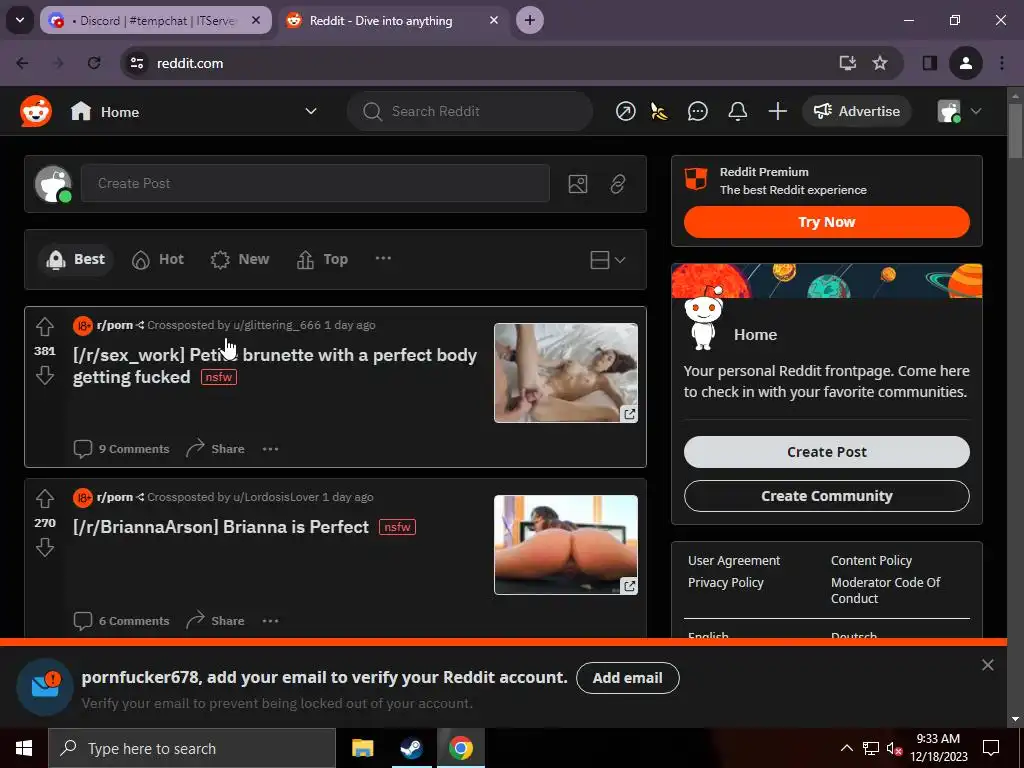
Task: Downvote the post with 270 points
Action: pyautogui.click(x=44, y=547)
